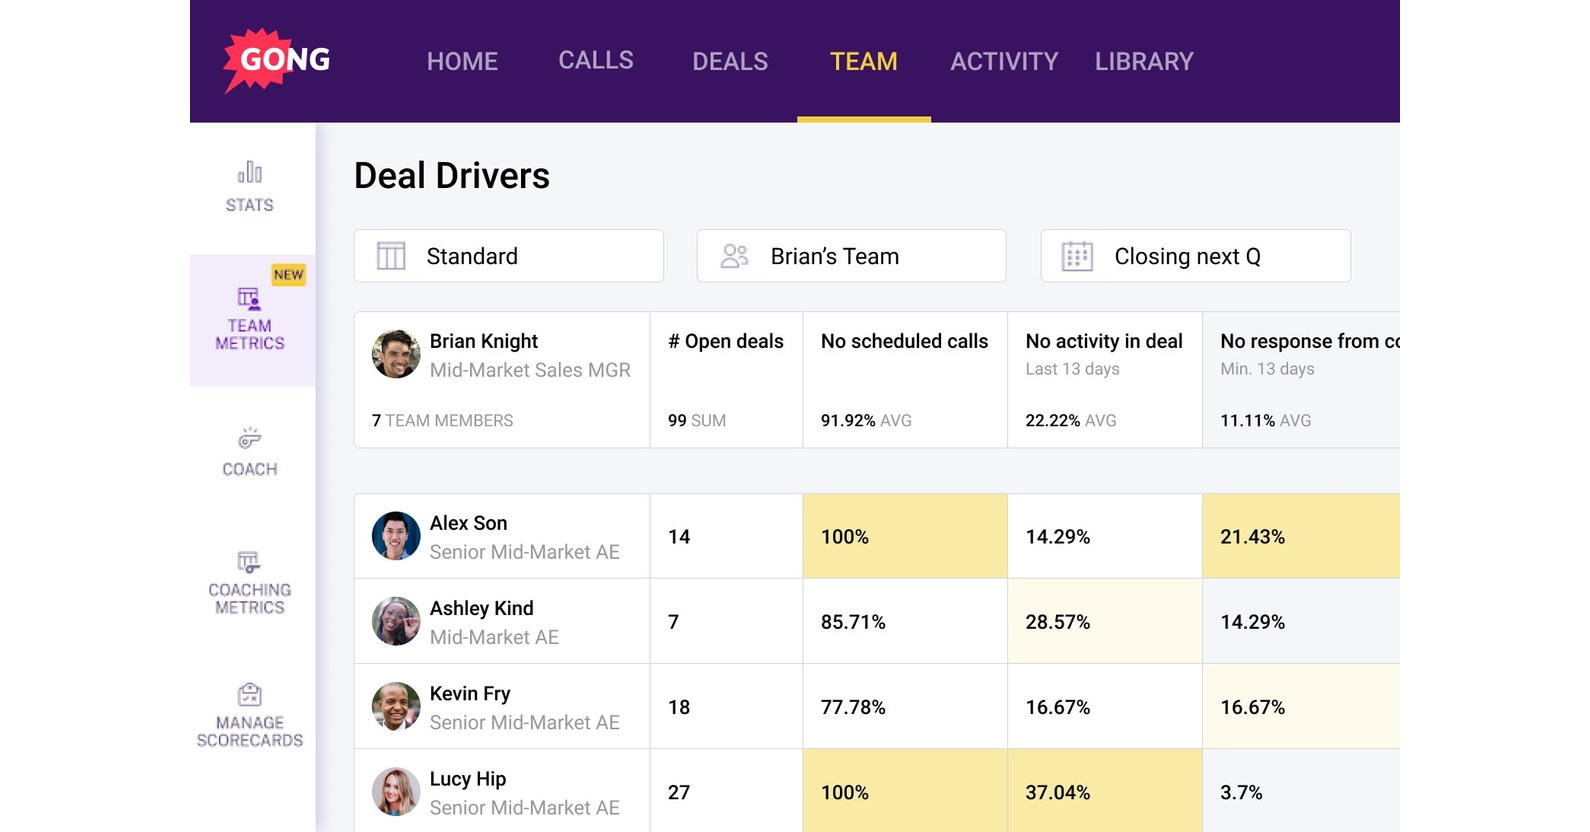Click the 22.22% AVG summary value
Screen dimensions: 1590x832
pos(1071,421)
